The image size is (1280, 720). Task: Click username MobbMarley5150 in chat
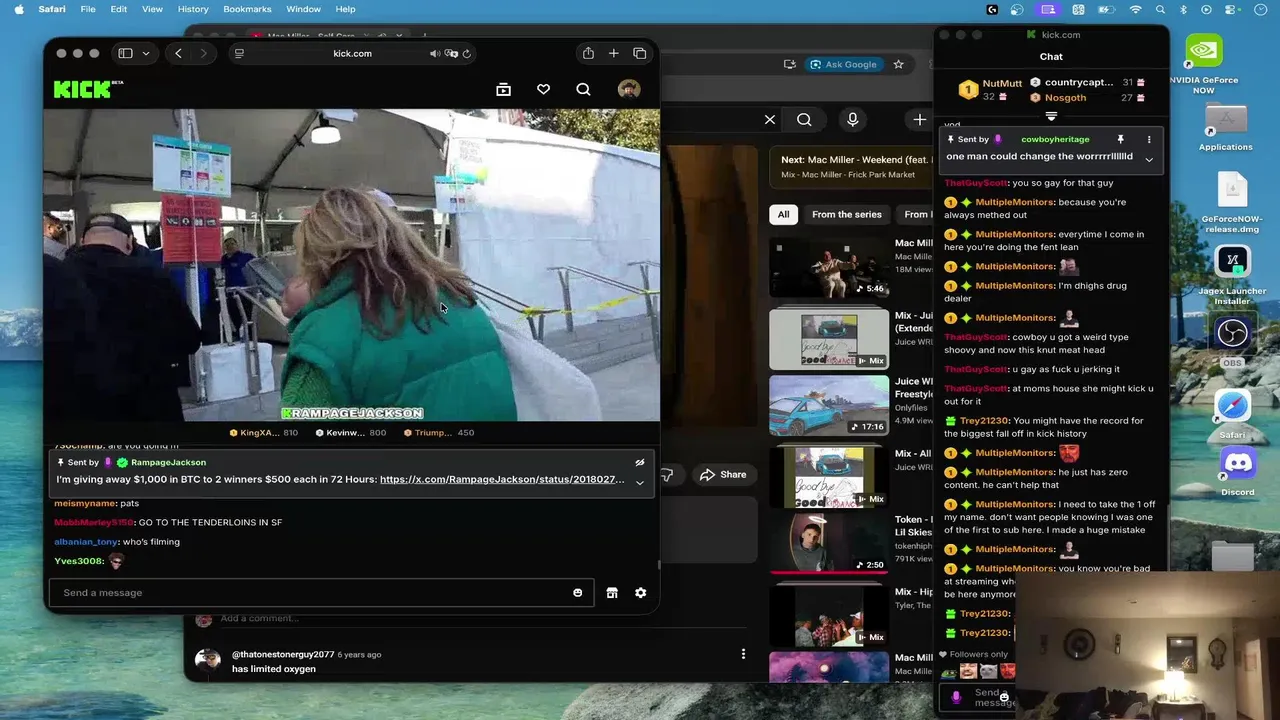coord(93,522)
